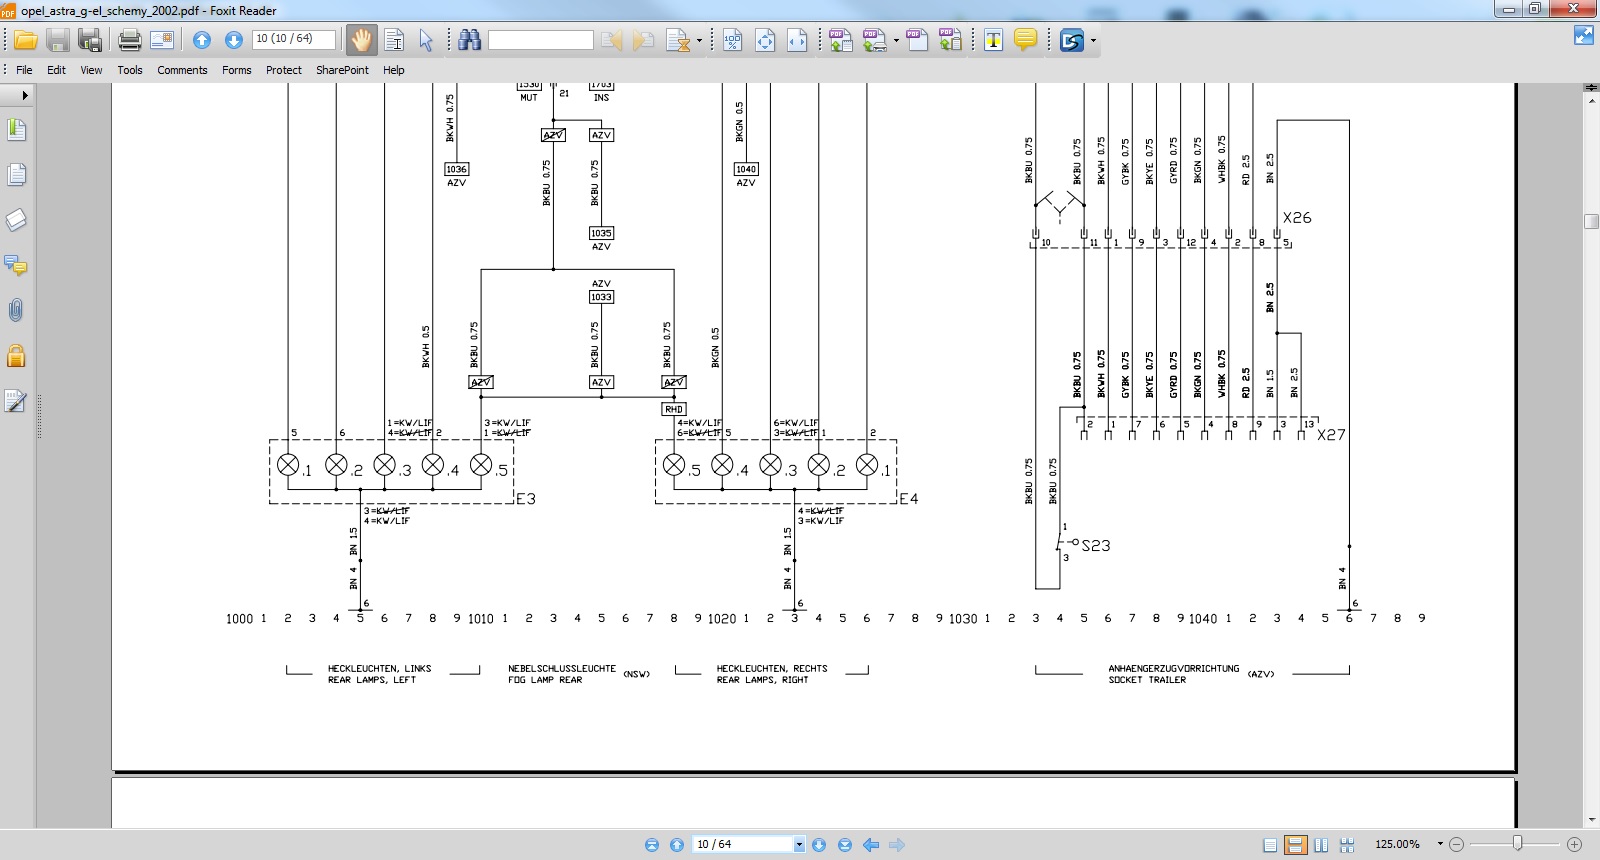Screen dimensions: 1600x860
Task: Open the binoculars search tool
Action: (469, 40)
